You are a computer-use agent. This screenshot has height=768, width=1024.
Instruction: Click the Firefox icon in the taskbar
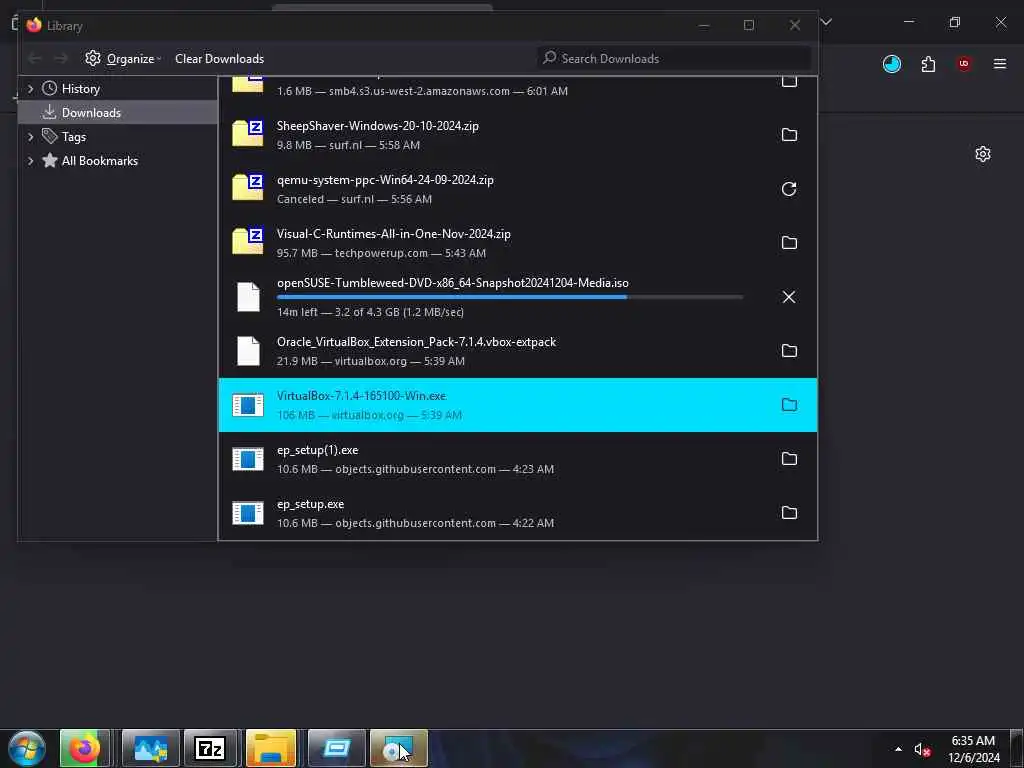pos(85,748)
